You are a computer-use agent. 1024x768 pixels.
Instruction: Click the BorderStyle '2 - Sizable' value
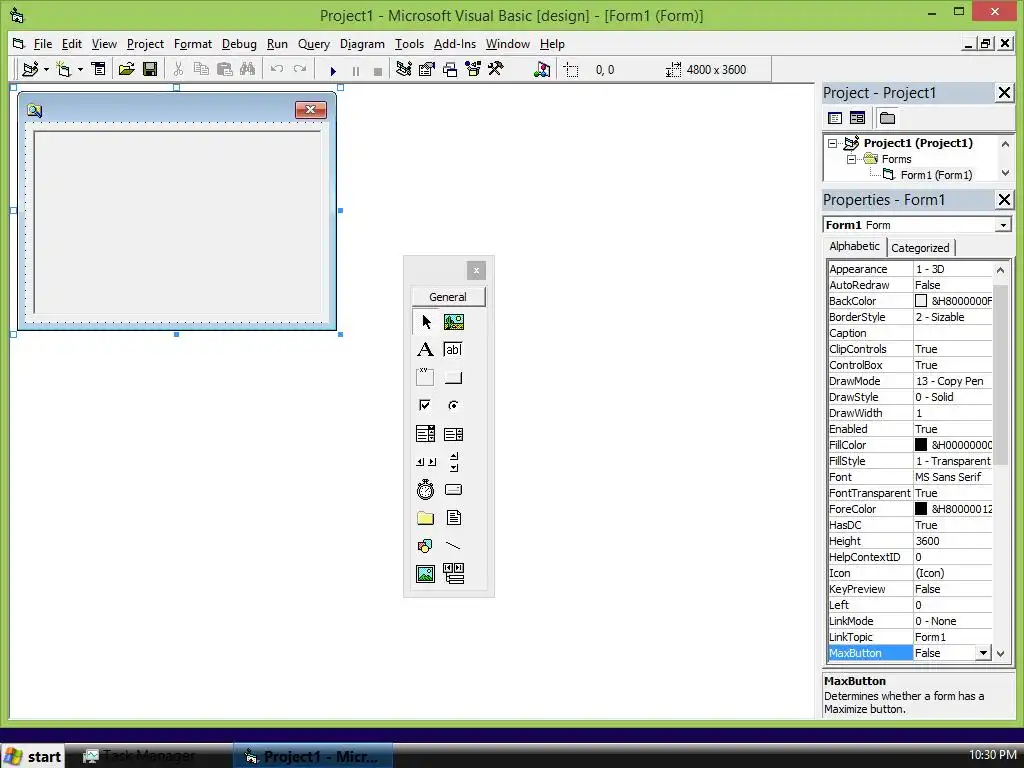[953, 317]
